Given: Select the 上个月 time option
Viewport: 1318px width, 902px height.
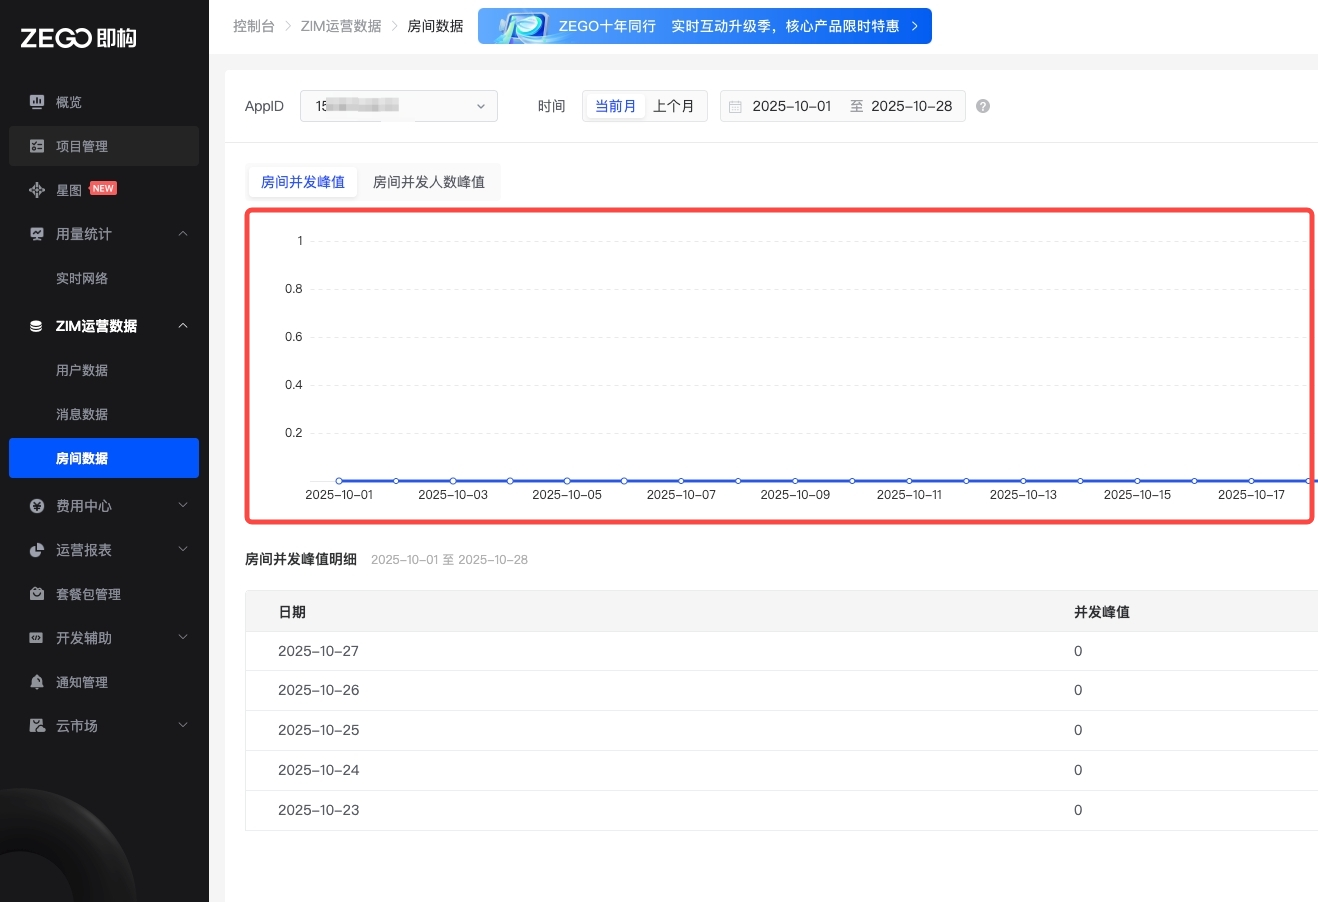Looking at the screenshot, I should 673,106.
